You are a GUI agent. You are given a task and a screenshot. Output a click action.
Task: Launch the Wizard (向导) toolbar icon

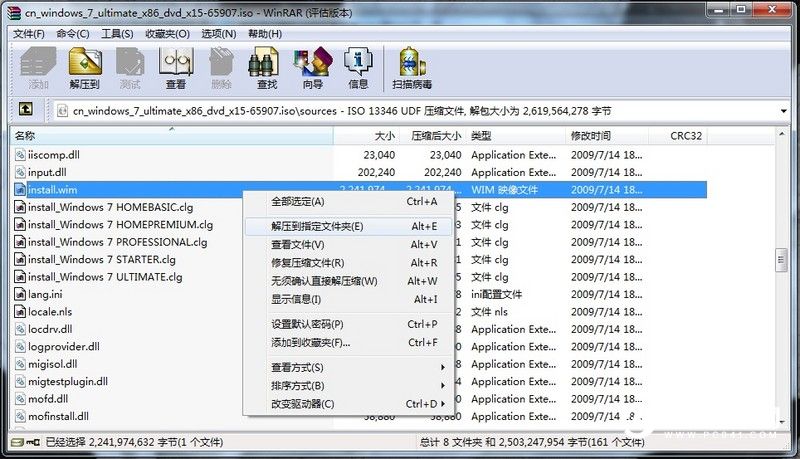tap(312, 68)
